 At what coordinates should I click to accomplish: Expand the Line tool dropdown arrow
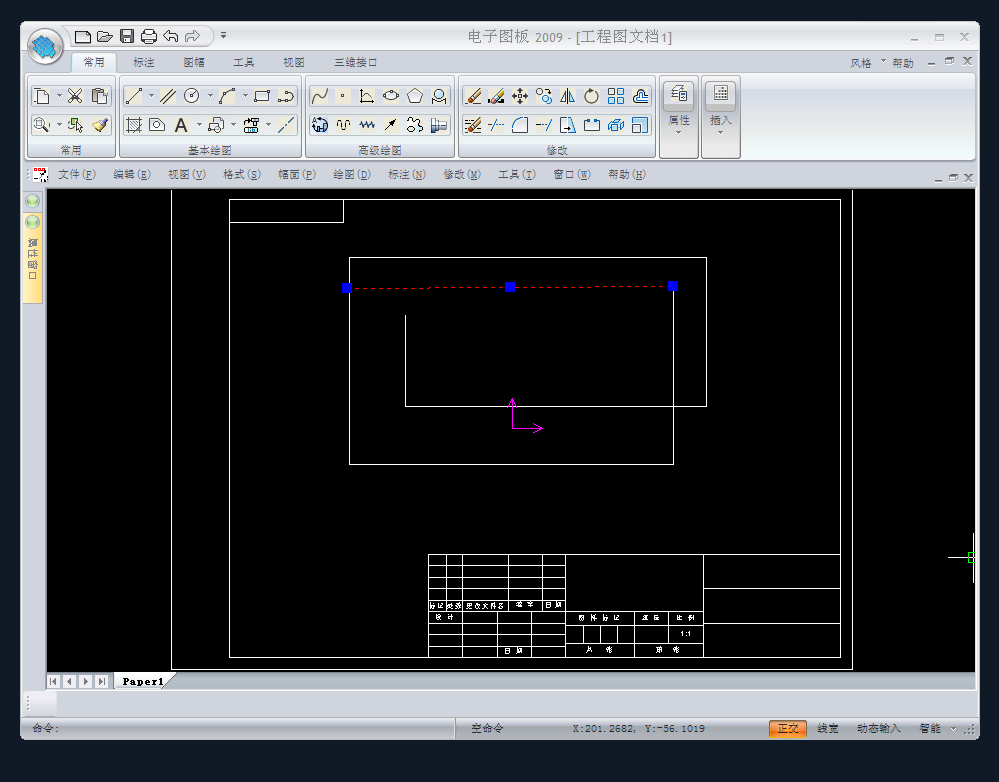(151, 96)
